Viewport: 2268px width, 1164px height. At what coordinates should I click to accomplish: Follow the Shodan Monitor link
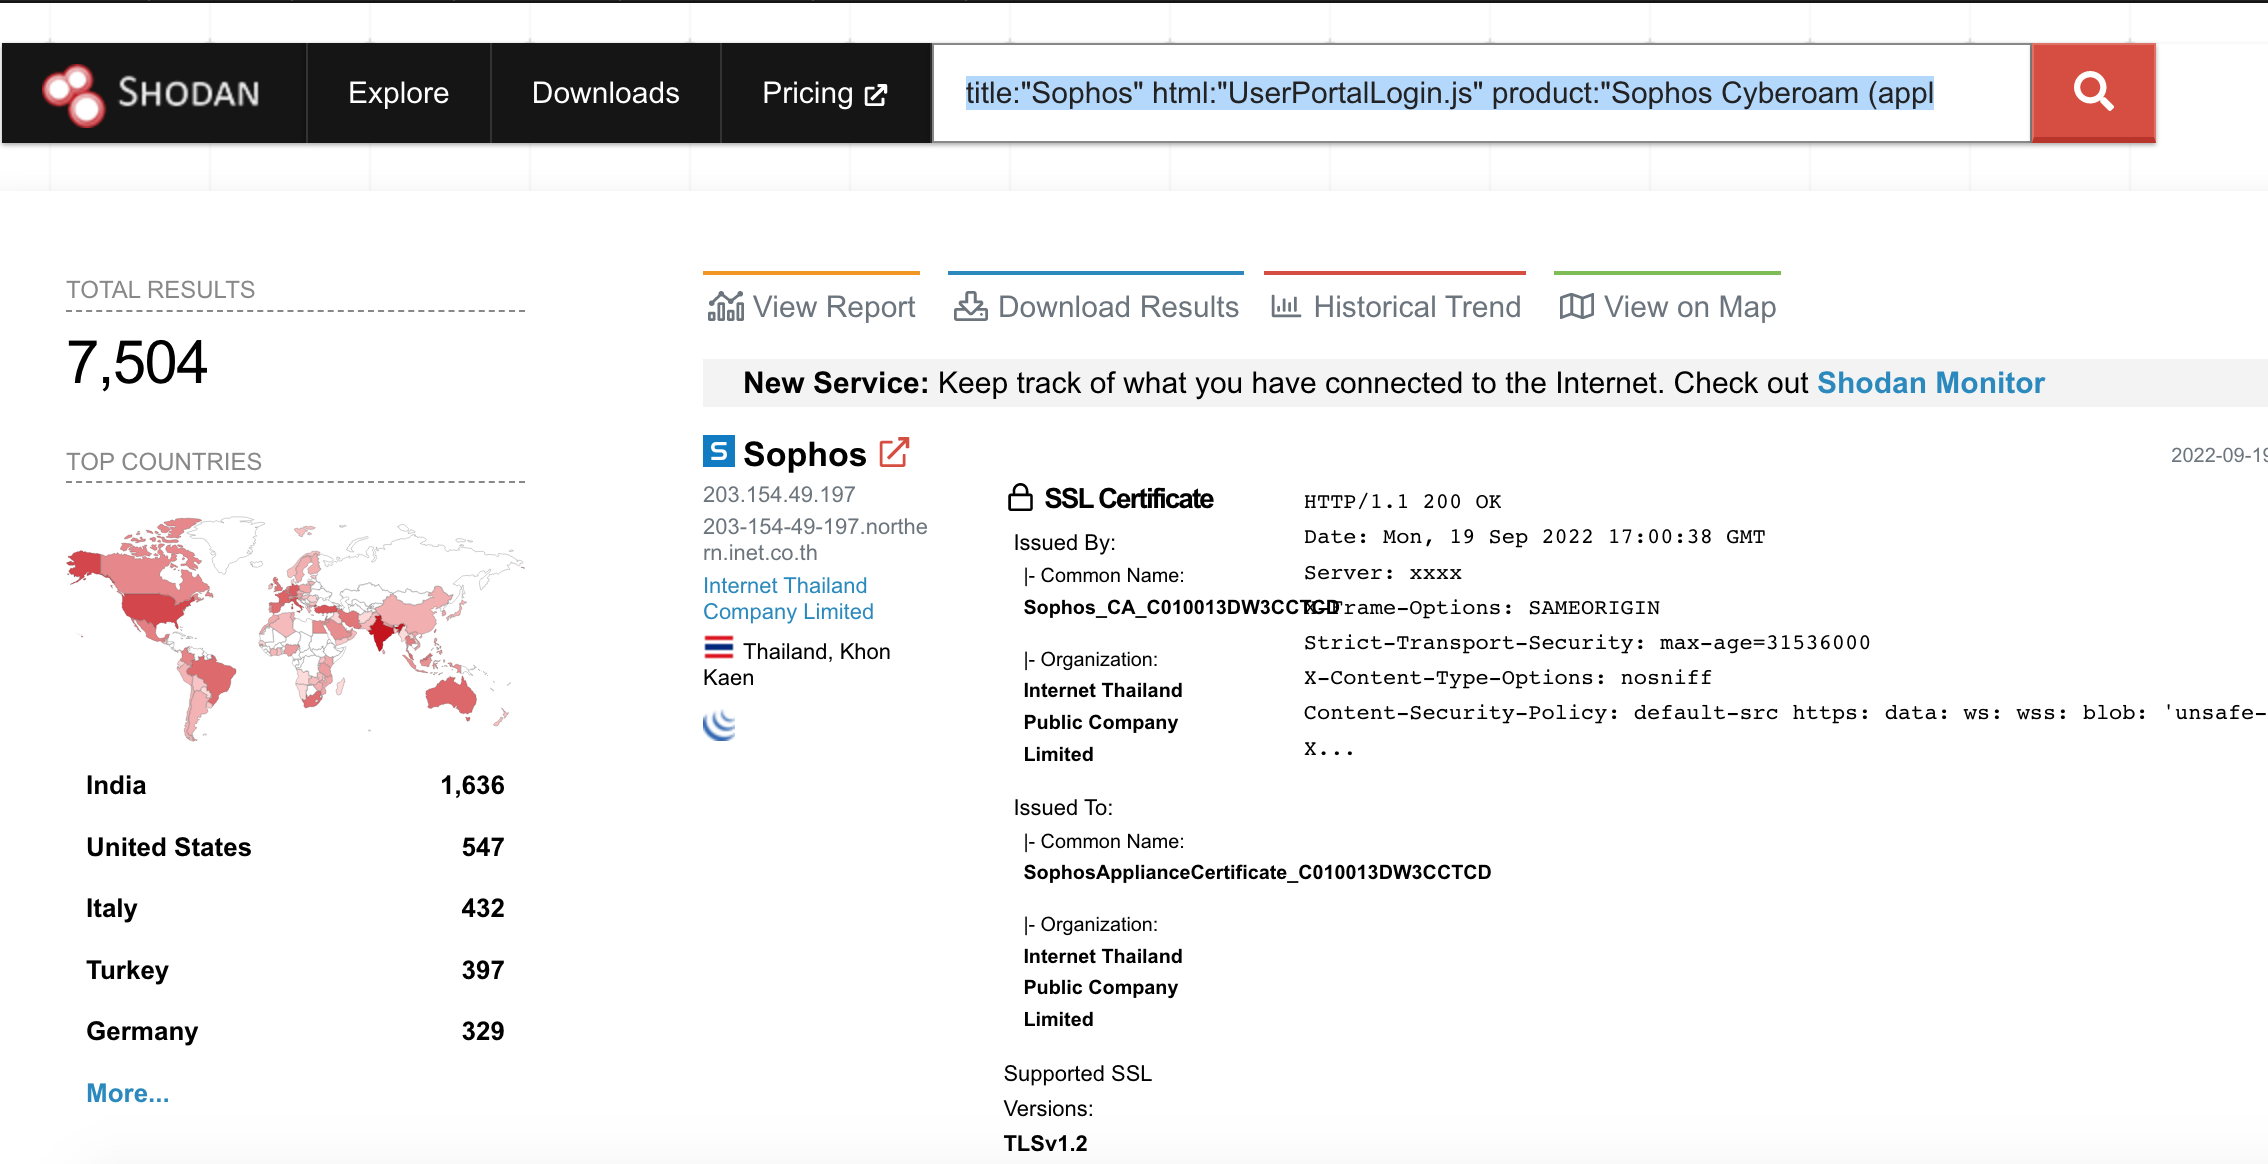[x=1930, y=383]
